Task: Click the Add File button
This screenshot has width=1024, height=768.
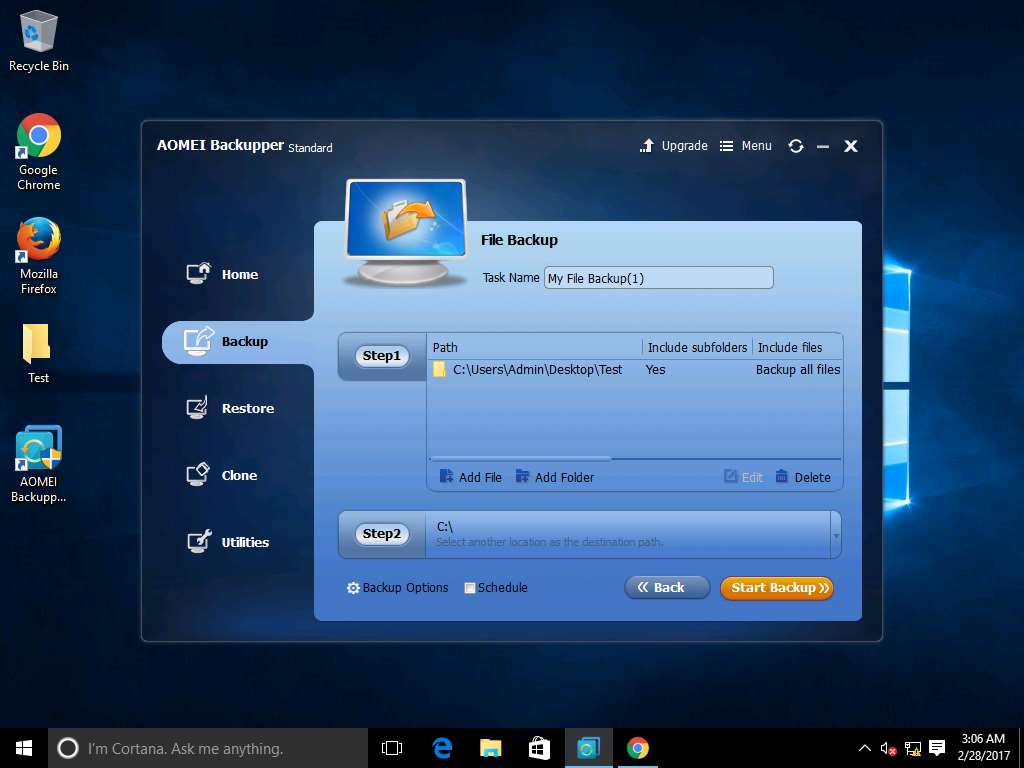Action: click(x=471, y=477)
